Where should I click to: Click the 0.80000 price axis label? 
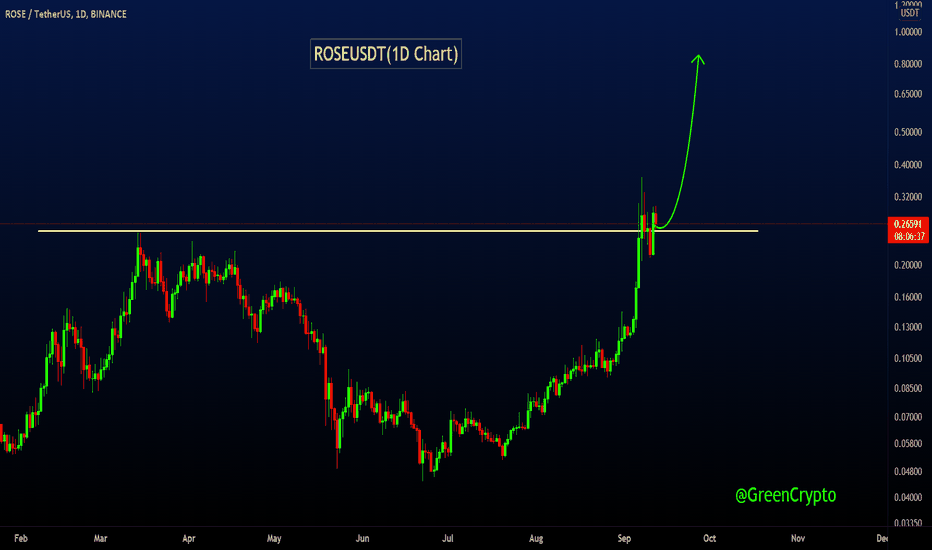pyautogui.click(x=908, y=64)
